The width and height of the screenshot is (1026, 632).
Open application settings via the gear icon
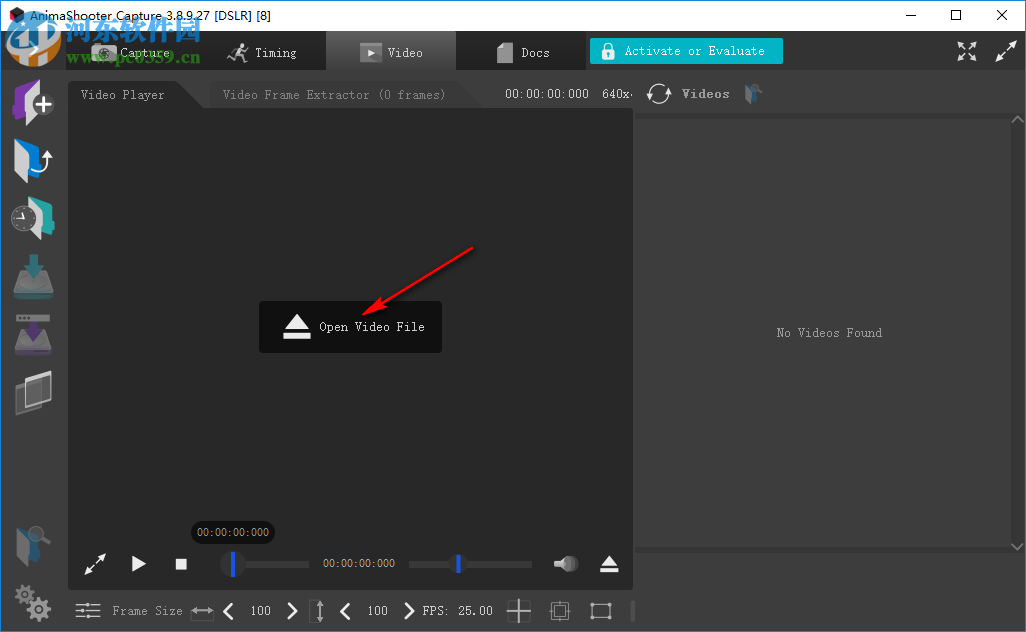point(33,603)
